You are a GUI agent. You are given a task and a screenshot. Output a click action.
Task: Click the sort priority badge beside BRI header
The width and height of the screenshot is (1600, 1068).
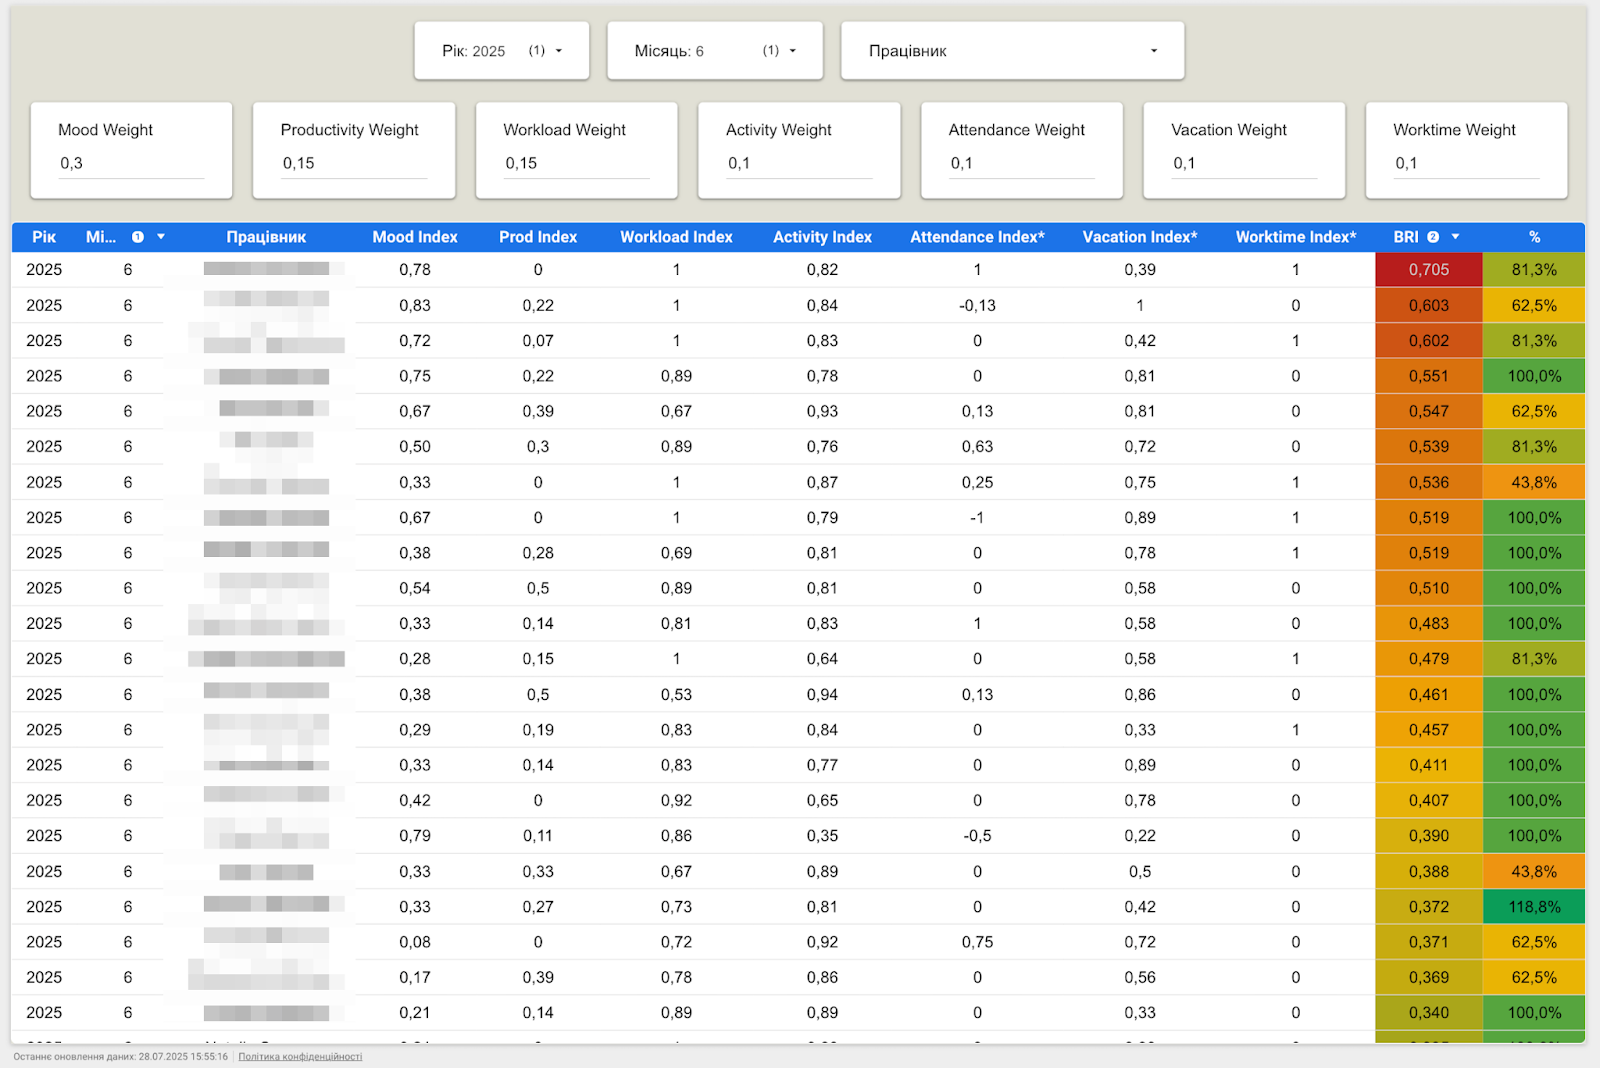[x=1433, y=237]
